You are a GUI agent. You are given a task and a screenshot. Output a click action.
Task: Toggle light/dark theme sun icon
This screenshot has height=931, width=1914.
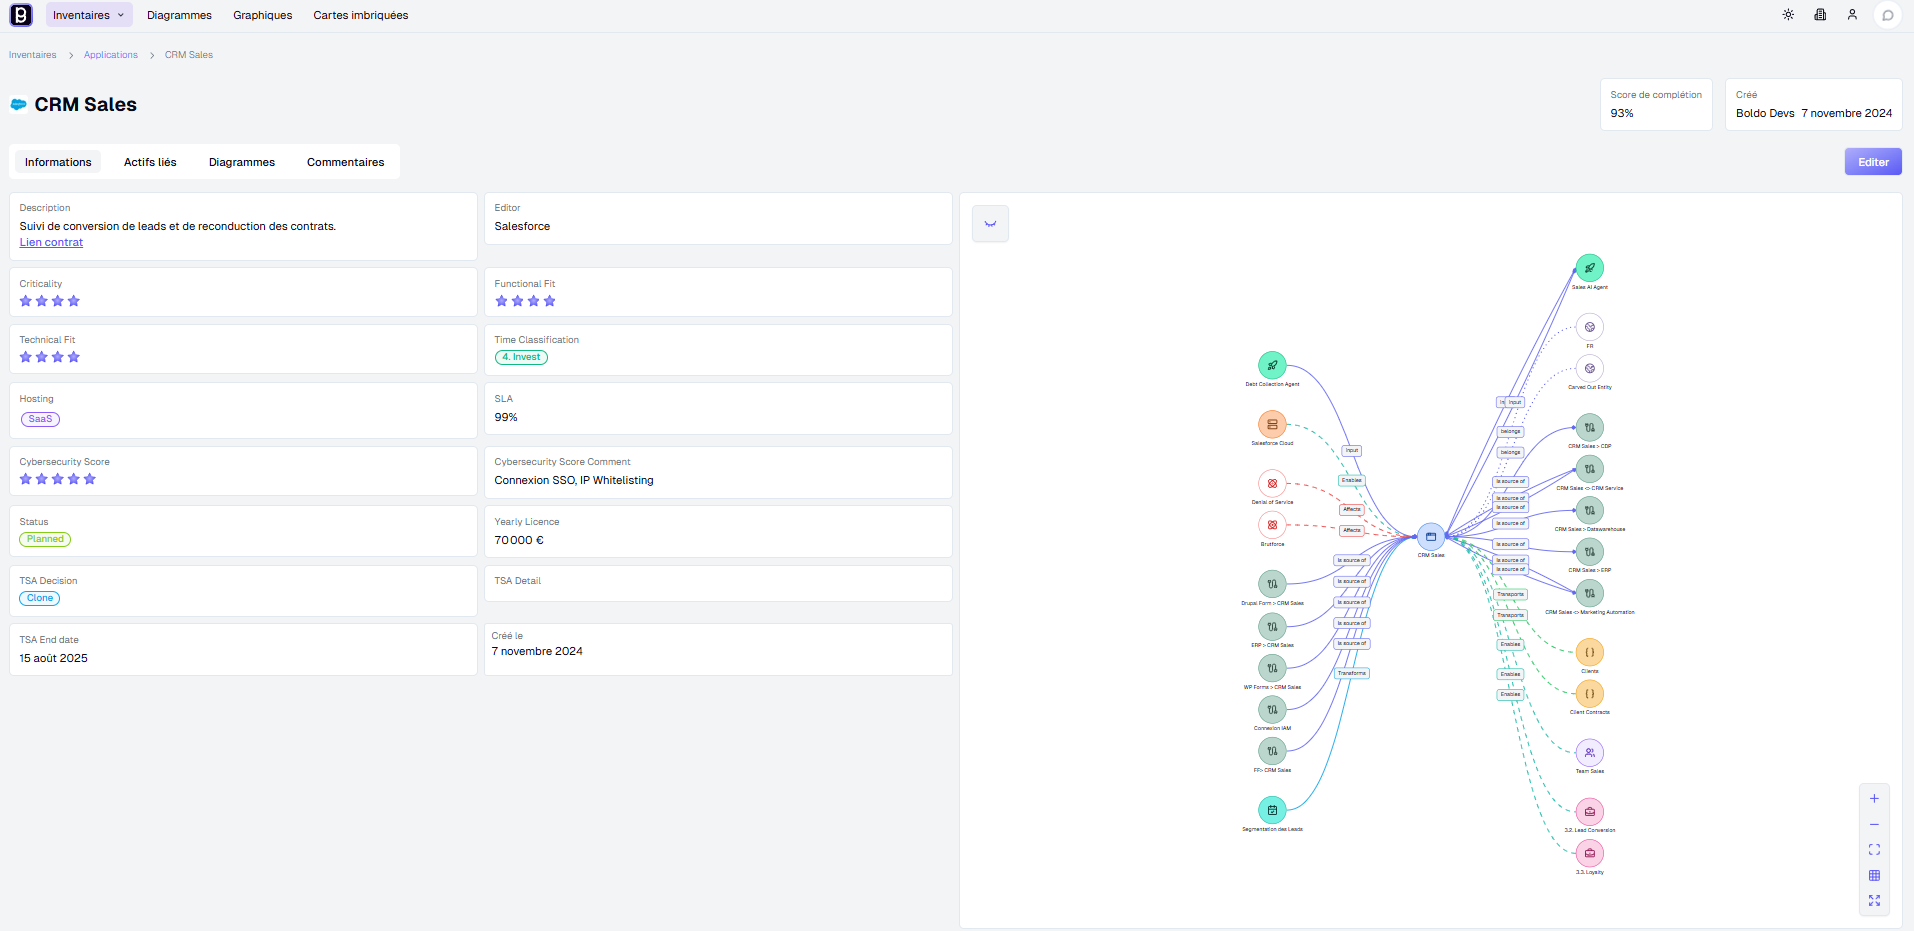tap(1788, 15)
